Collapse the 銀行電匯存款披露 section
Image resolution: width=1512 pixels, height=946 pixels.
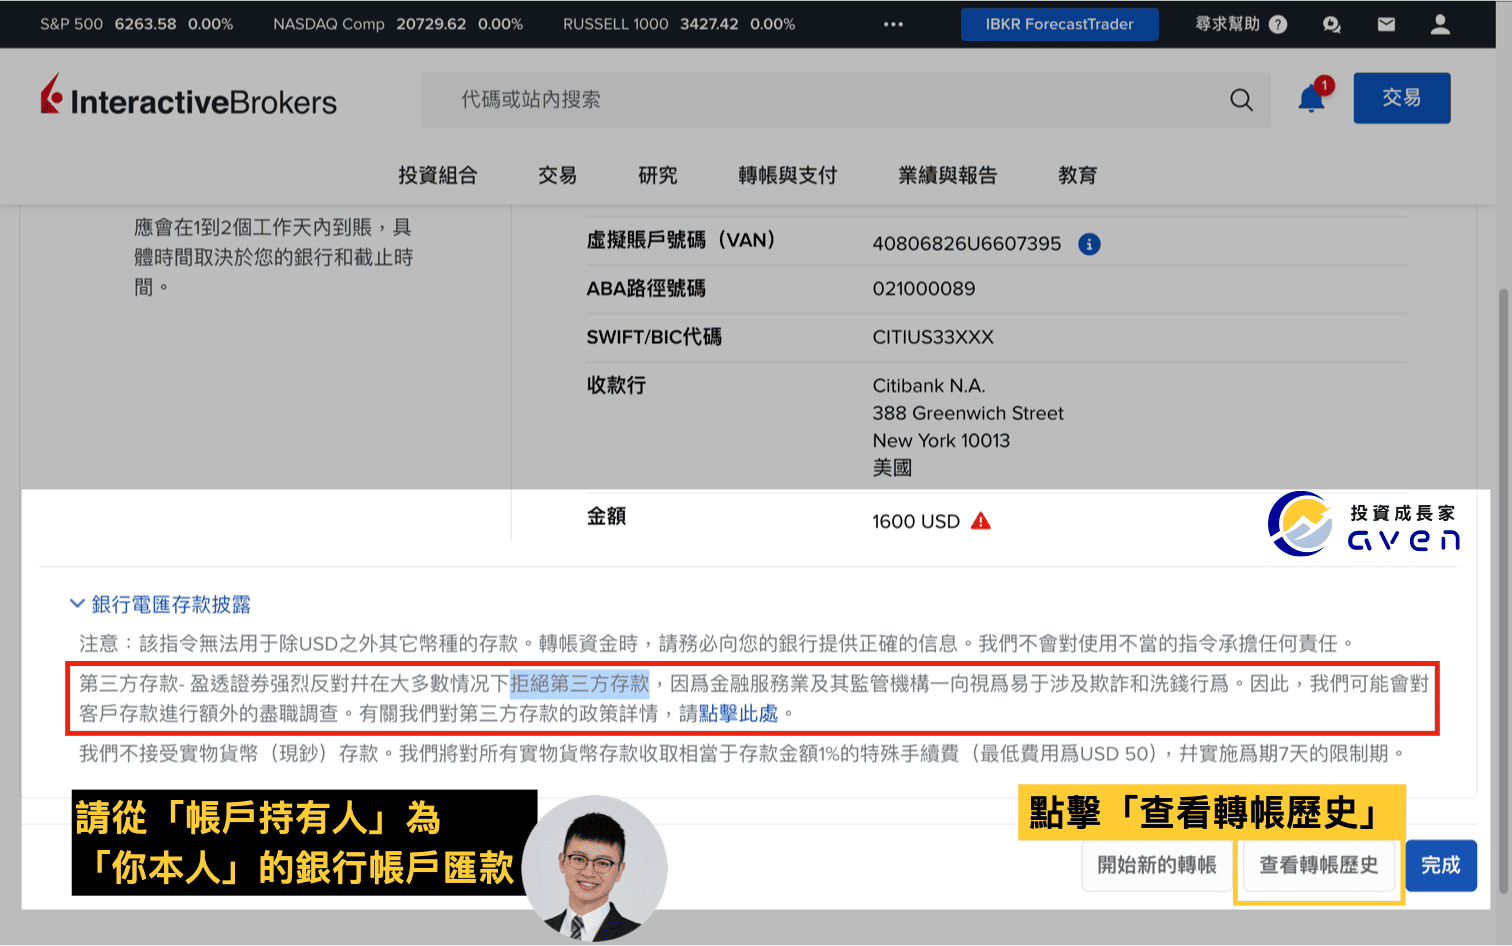[x=161, y=604]
